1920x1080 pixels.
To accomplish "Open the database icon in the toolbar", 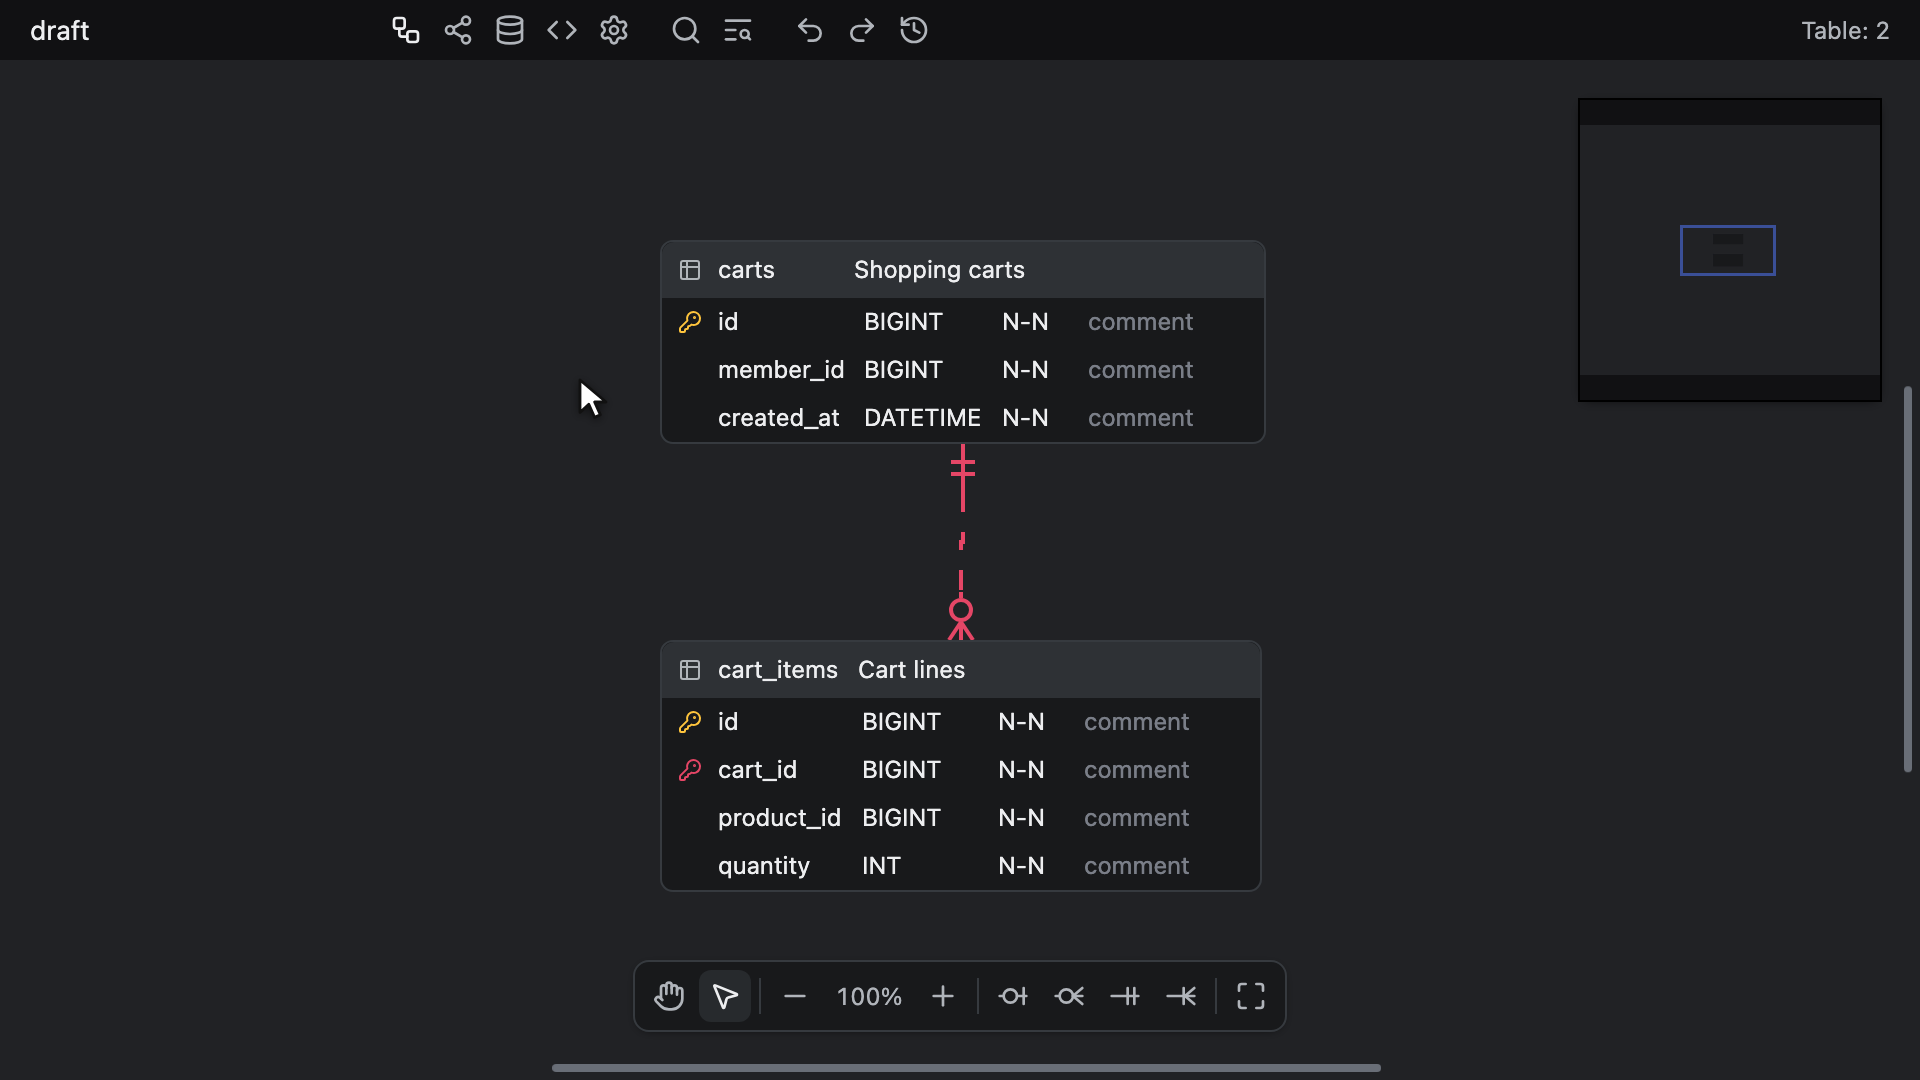I will point(510,30).
